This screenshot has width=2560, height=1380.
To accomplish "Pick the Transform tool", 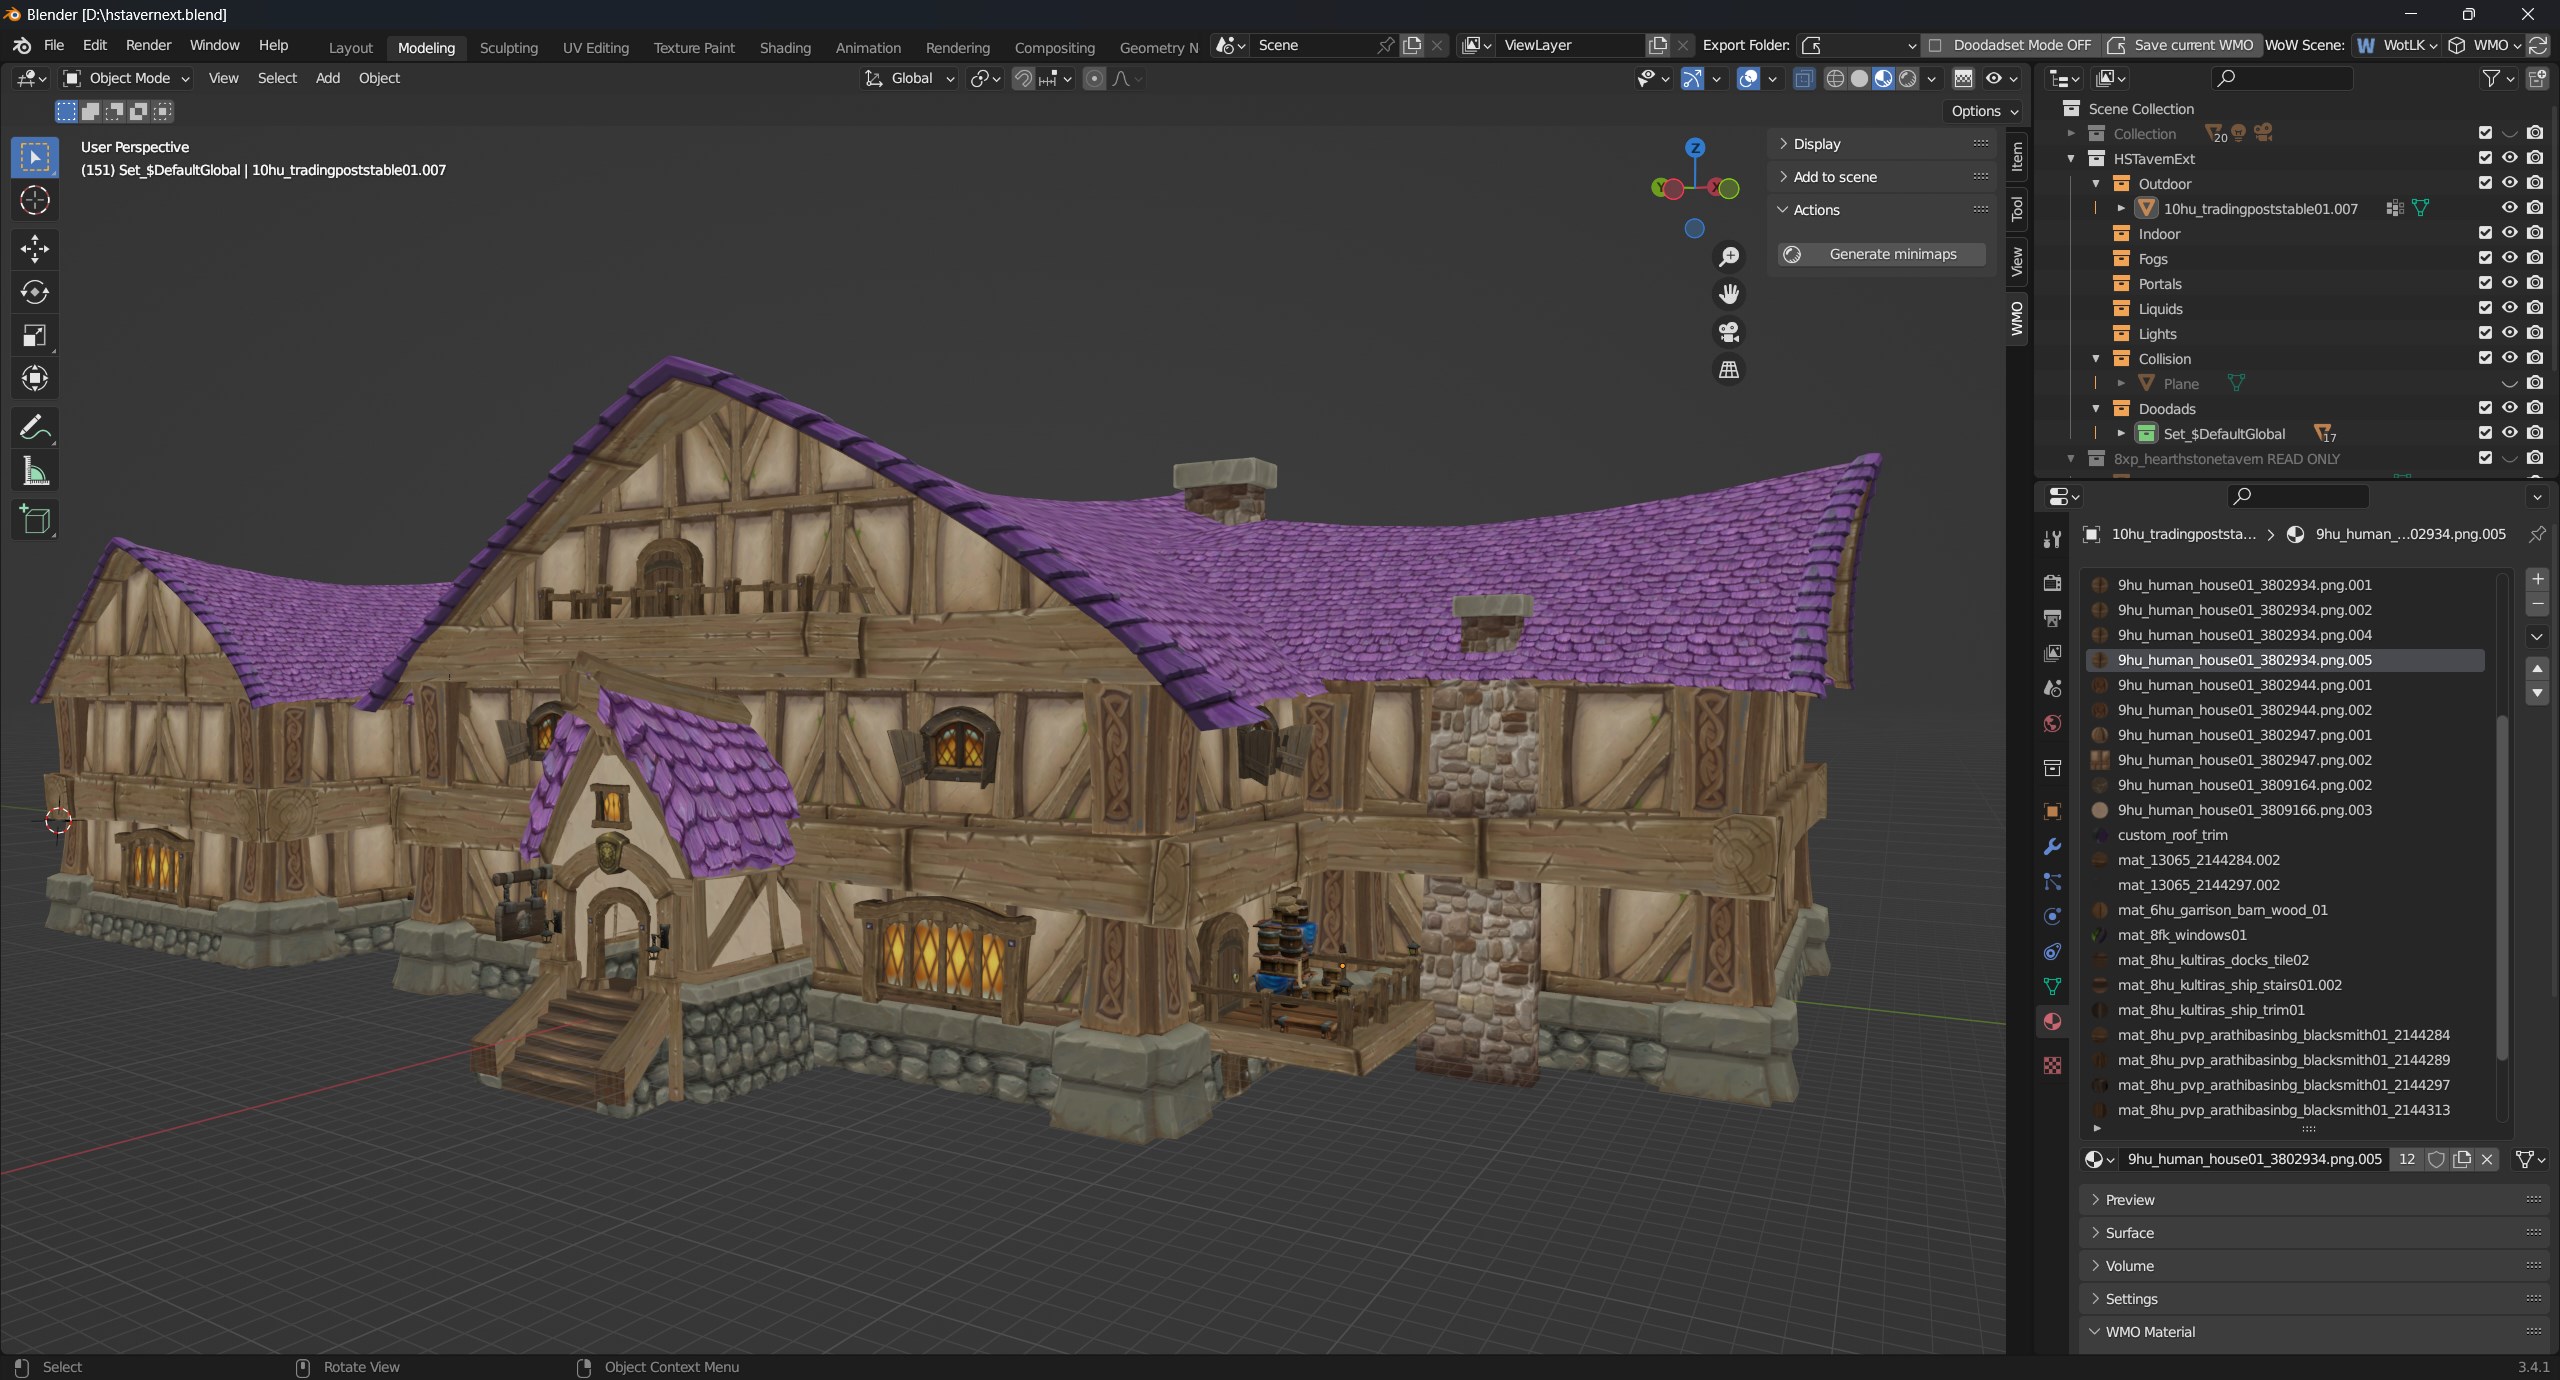I will pyautogui.click(x=35, y=379).
